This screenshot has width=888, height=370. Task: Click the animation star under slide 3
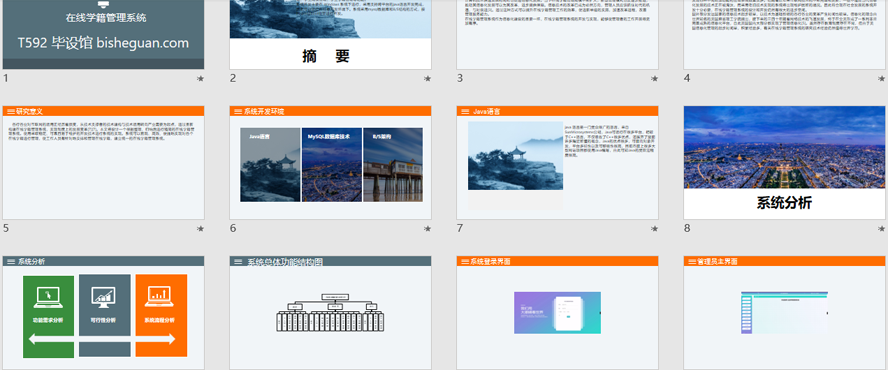click(655, 79)
